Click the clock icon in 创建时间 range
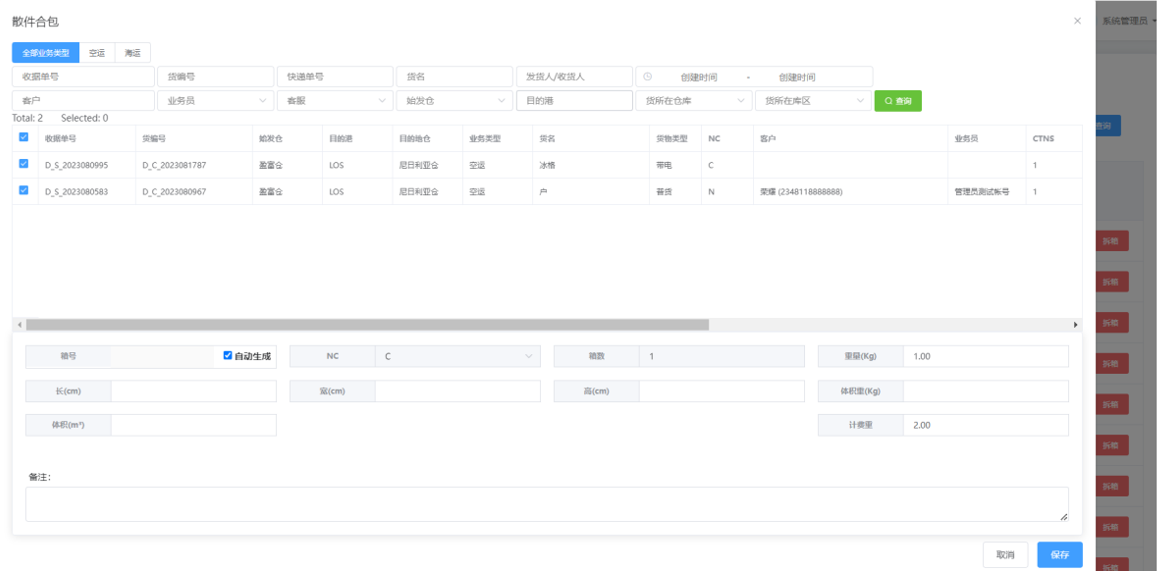The height and width of the screenshot is (572, 1157). pyautogui.click(x=648, y=77)
